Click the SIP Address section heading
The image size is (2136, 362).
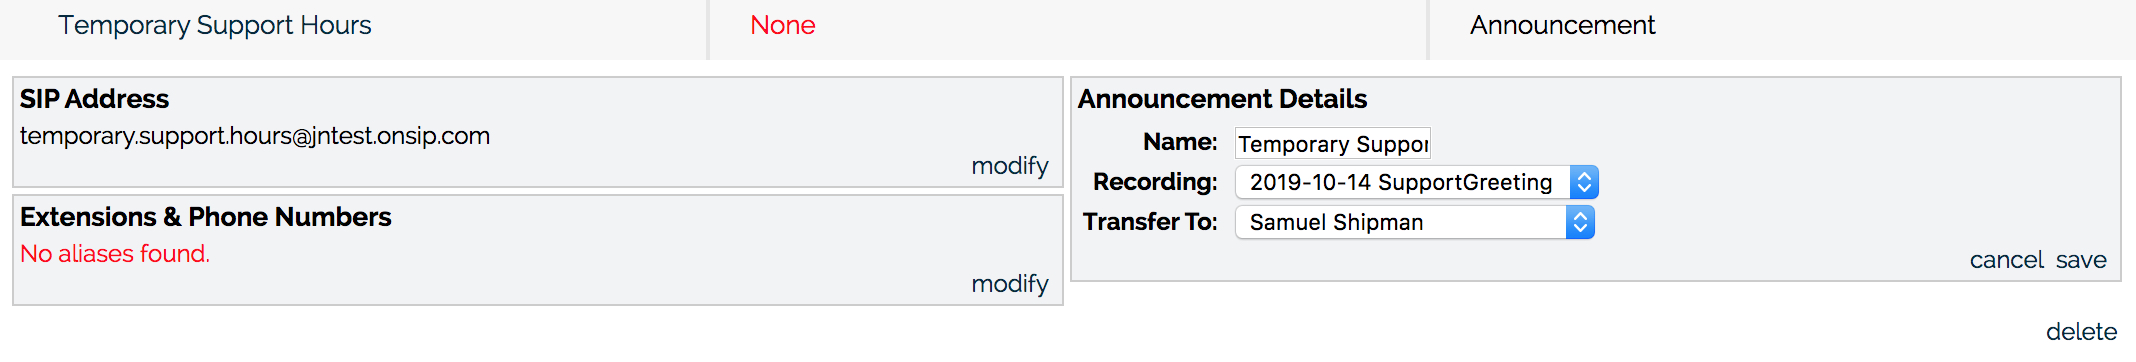tap(94, 99)
